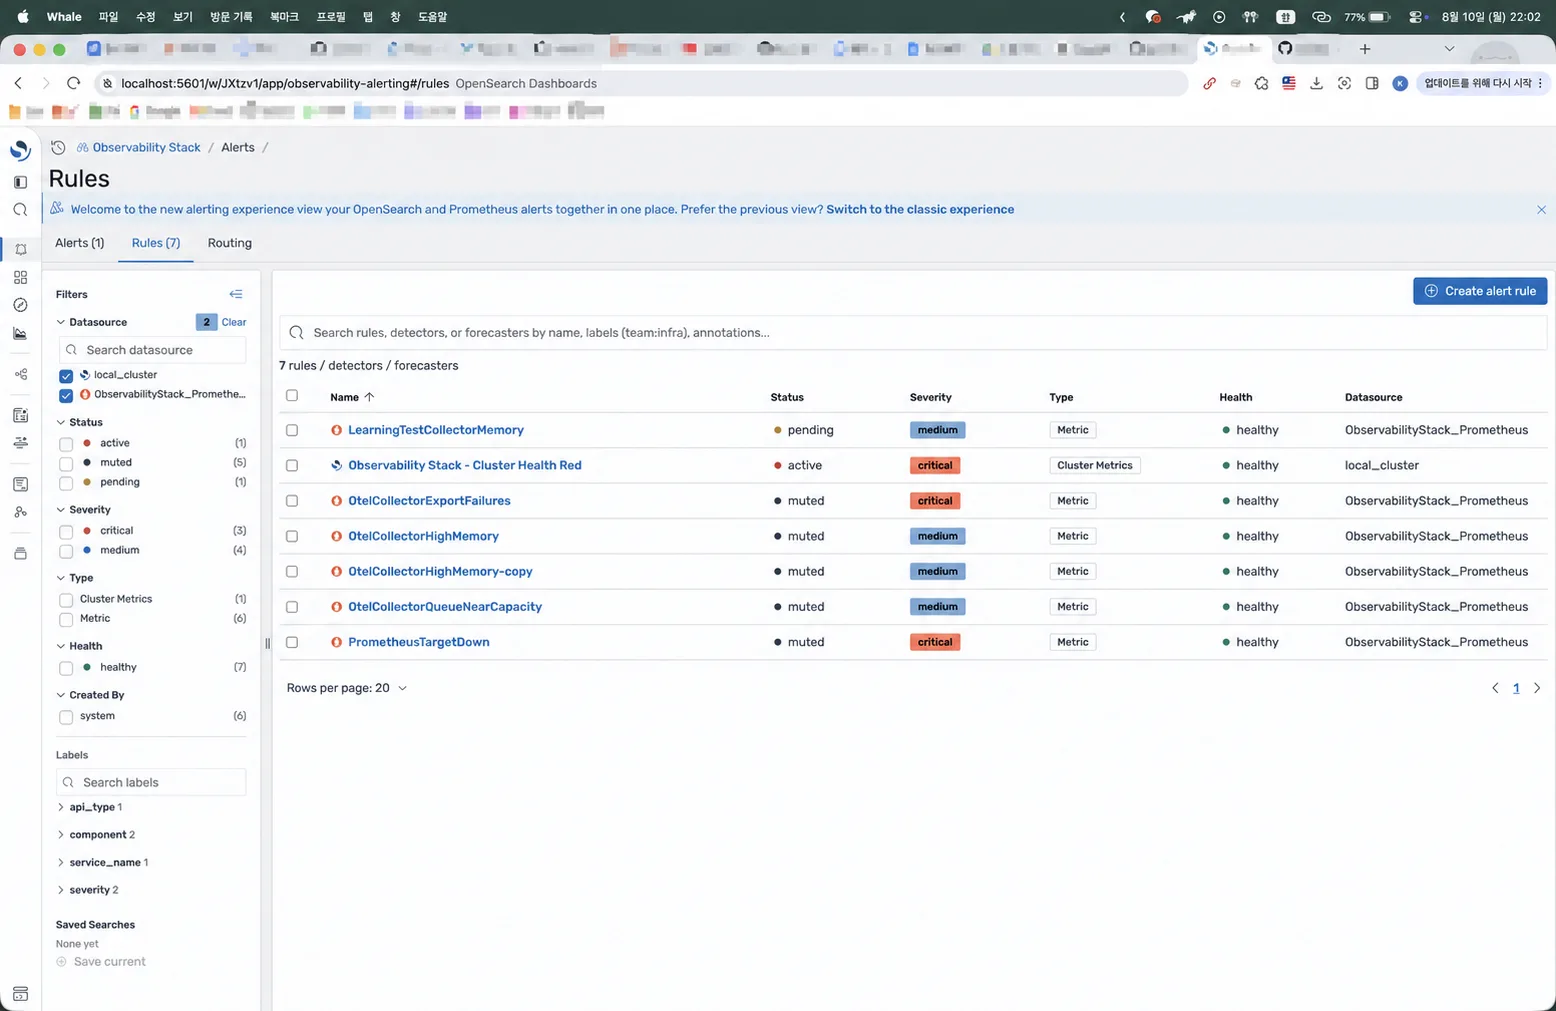Go to the next page of results
Image resolution: width=1556 pixels, height=1011 pixels.
point(1537,688)
